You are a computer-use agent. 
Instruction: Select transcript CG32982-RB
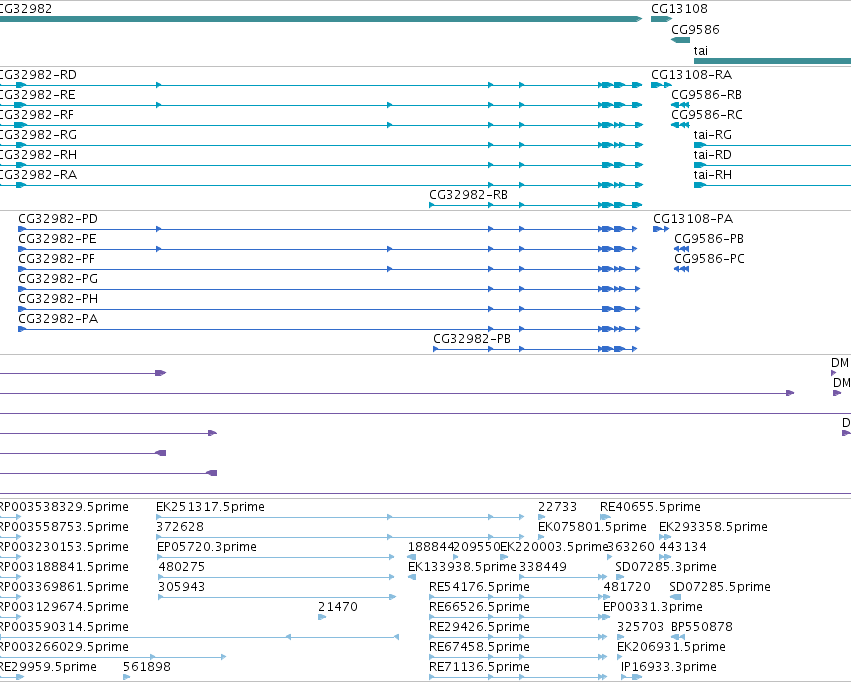(468, 195)
